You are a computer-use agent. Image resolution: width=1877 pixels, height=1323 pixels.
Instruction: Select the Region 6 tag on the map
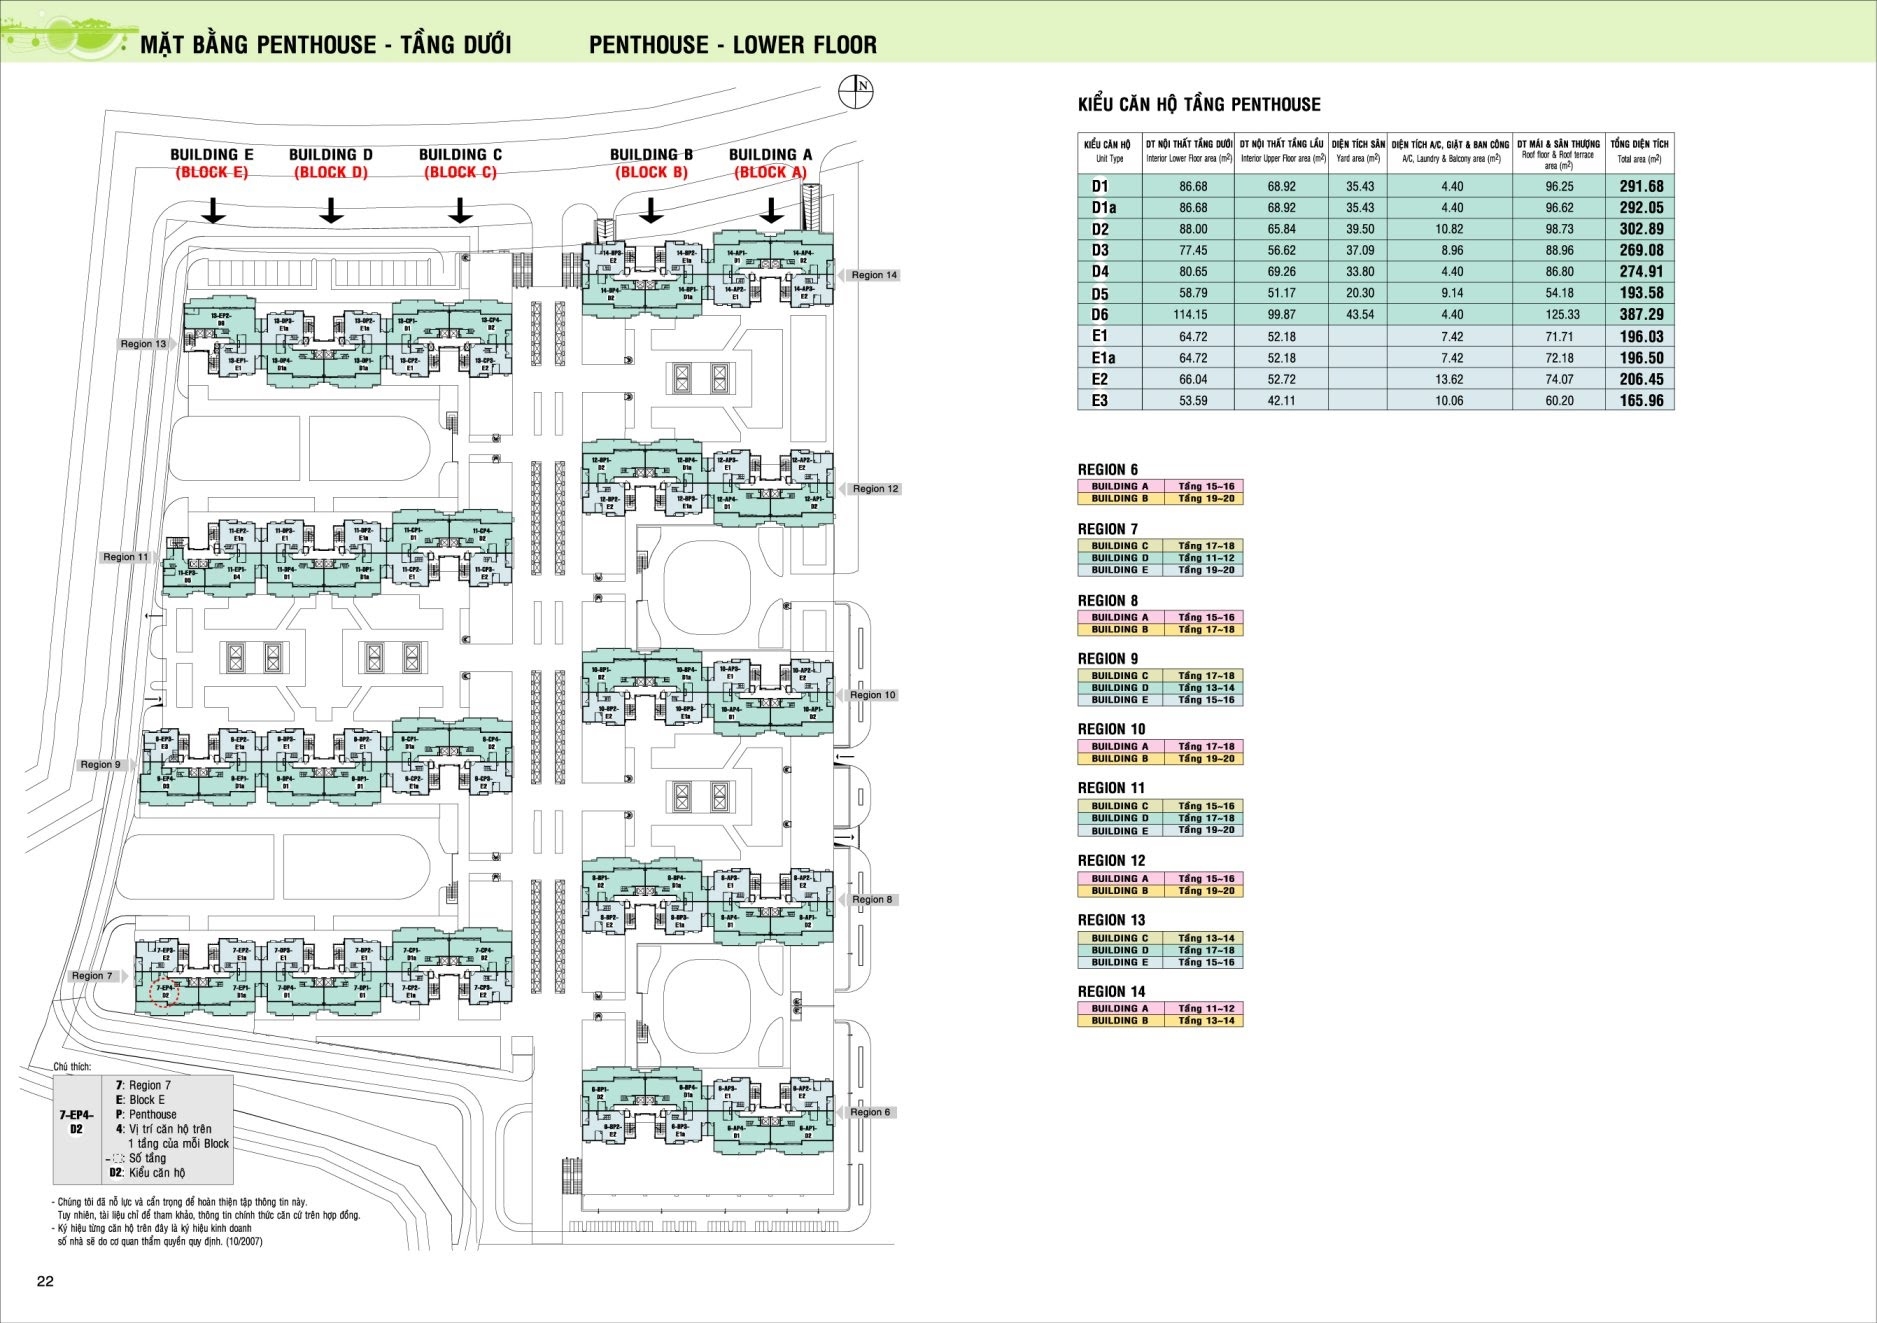(869, 1112)
